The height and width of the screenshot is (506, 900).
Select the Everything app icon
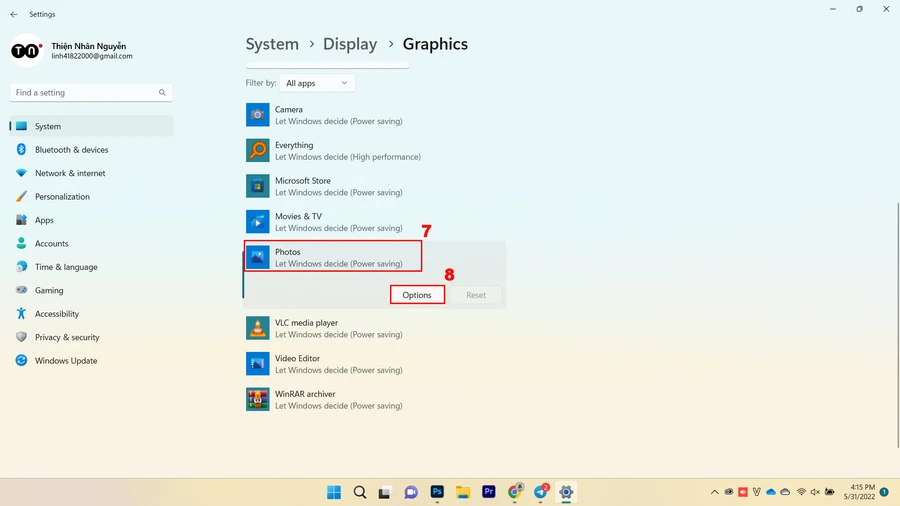(257, 150)
